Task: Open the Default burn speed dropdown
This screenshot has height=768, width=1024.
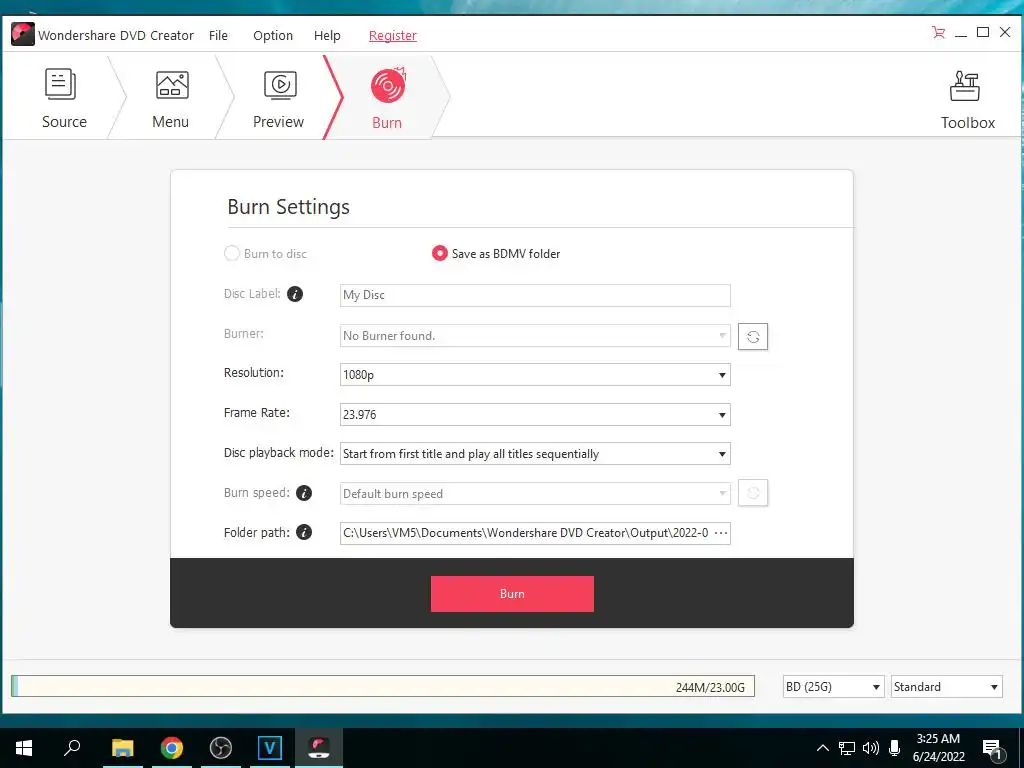Action: point(535,494)
